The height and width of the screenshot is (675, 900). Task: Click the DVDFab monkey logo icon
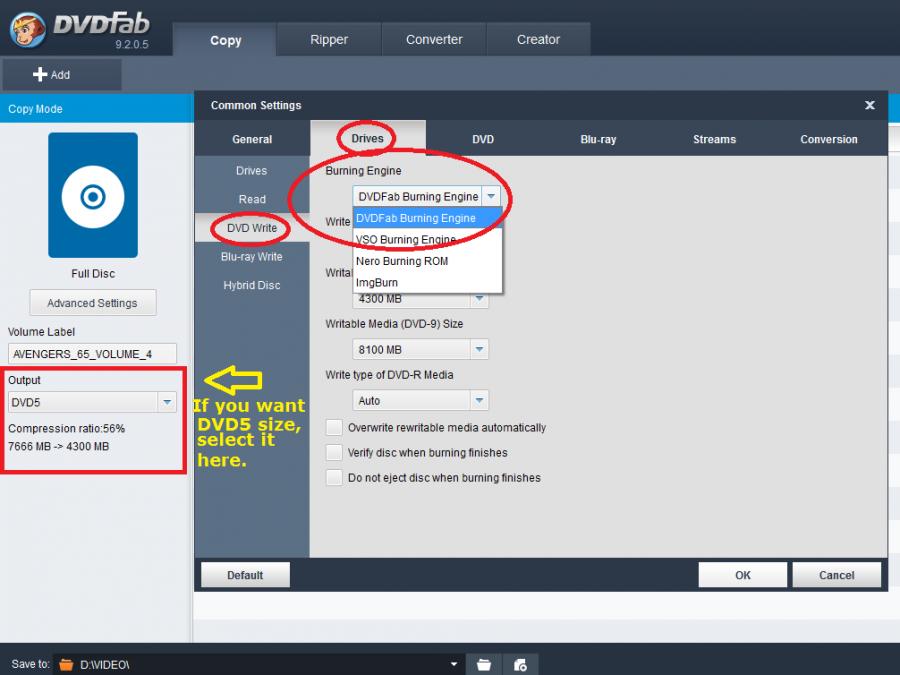pyautogui.click(x=28, y=29)
